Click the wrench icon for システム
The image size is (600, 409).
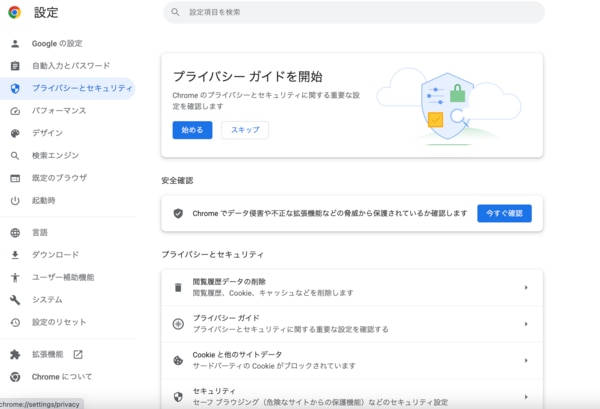point(15,300)
